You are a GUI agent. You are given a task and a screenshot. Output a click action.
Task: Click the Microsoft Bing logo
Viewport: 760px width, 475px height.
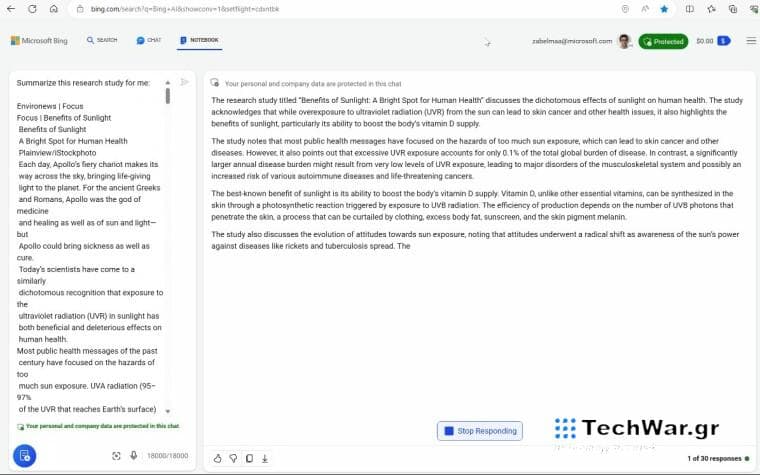[39, 41]
